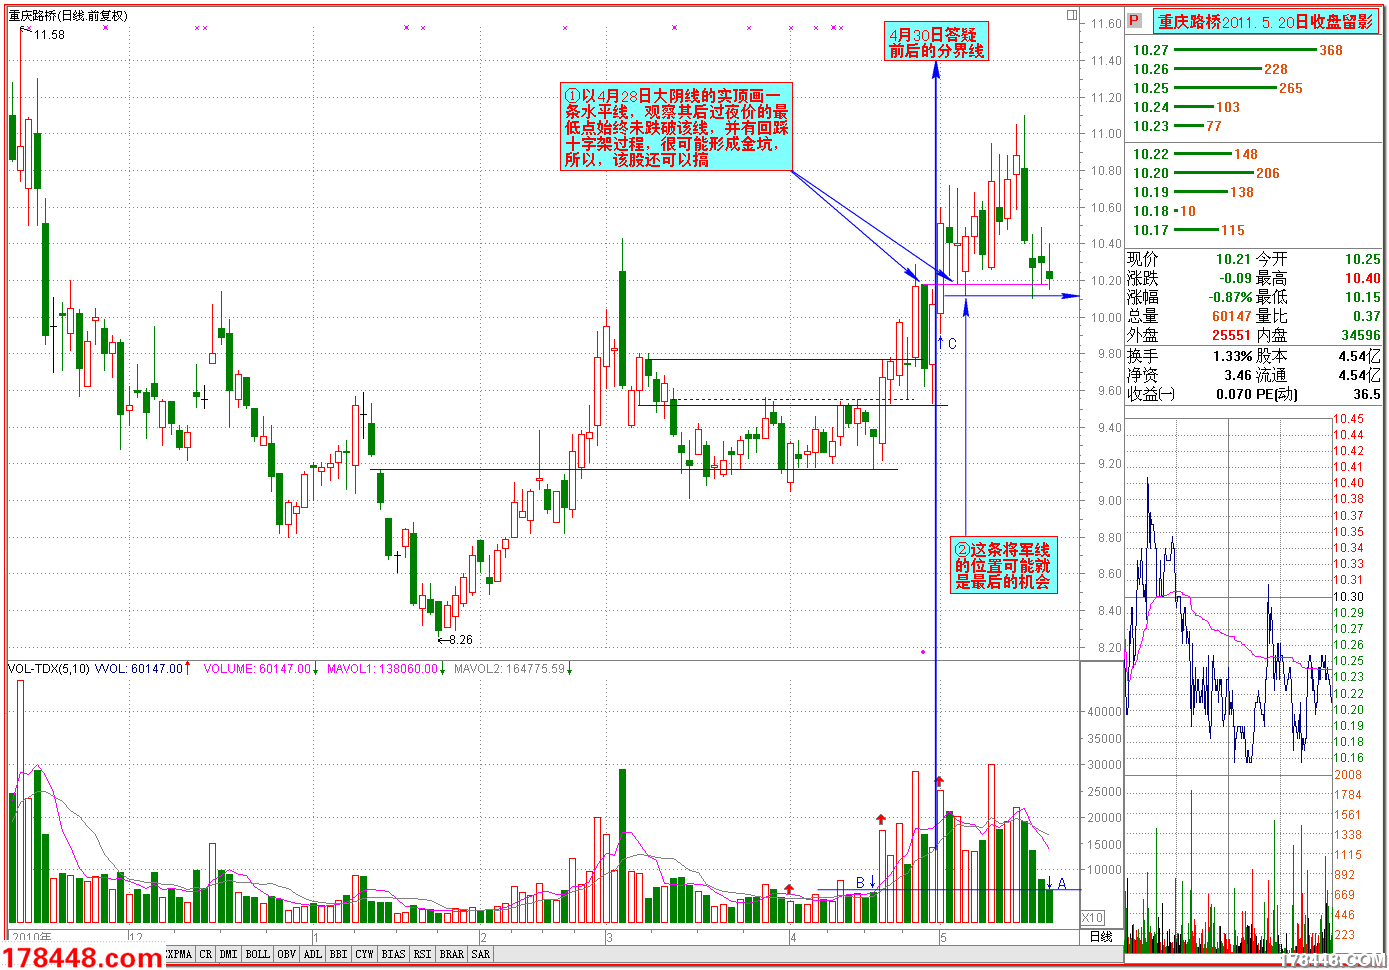Click the red P icon beside the stock title
The width and height of the screenshot is (1389, 970).
click(1134, 20)
